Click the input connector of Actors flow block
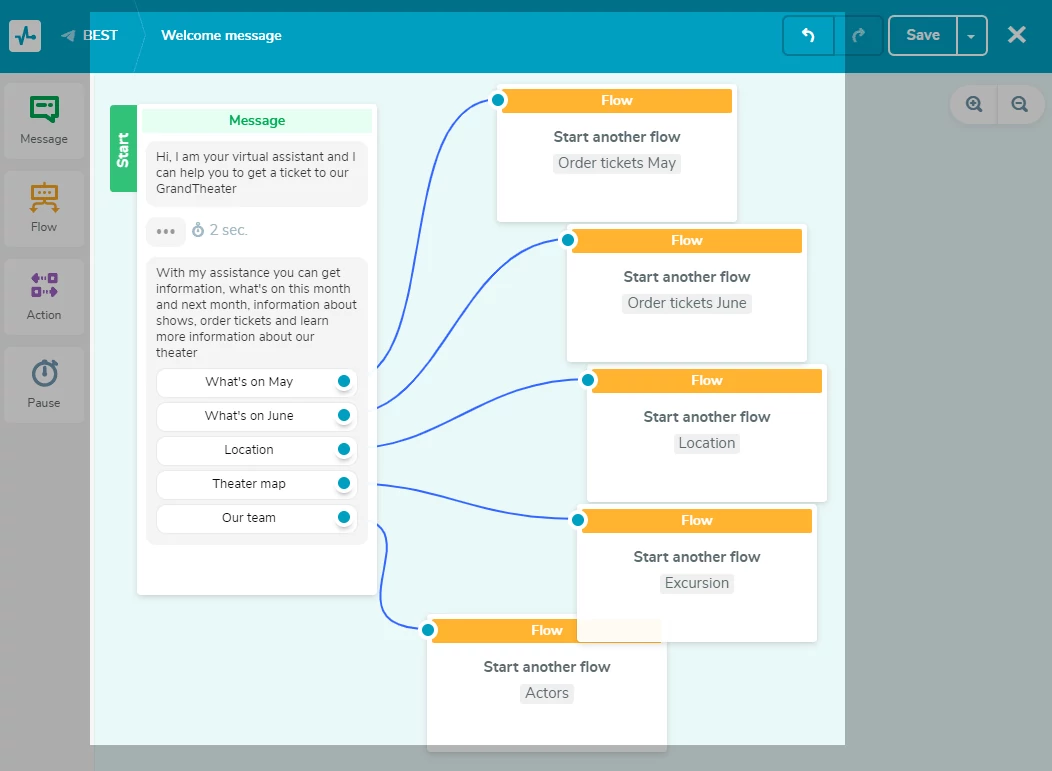 (429, 630)
